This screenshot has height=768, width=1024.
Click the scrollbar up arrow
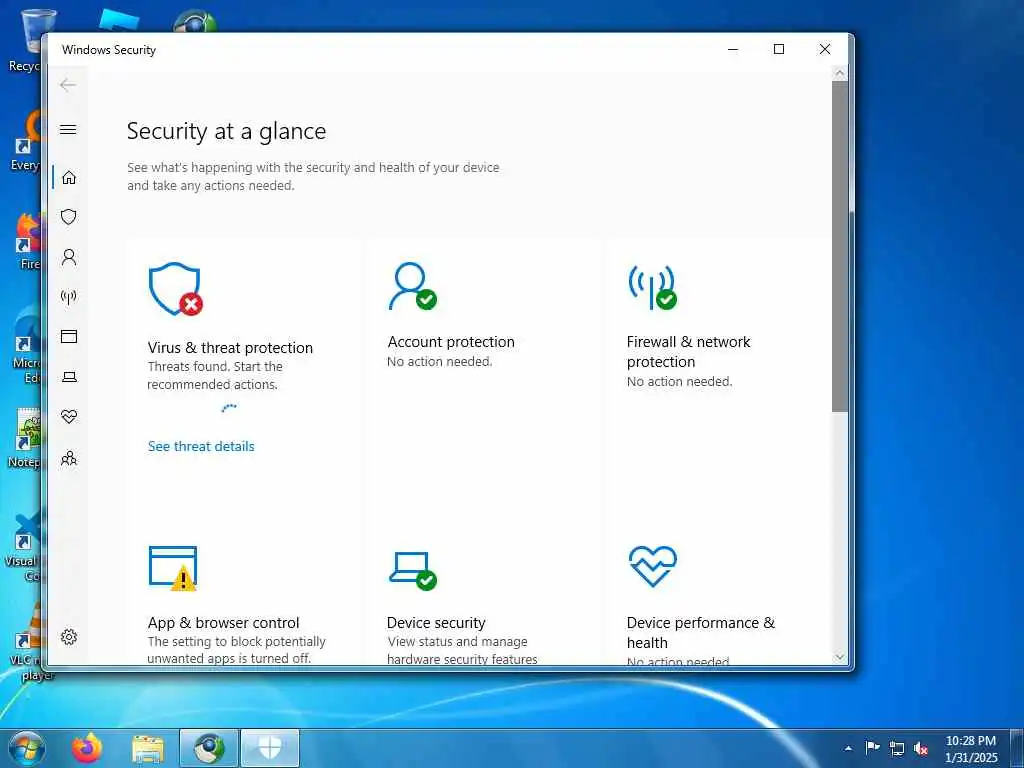pos(840,74)
